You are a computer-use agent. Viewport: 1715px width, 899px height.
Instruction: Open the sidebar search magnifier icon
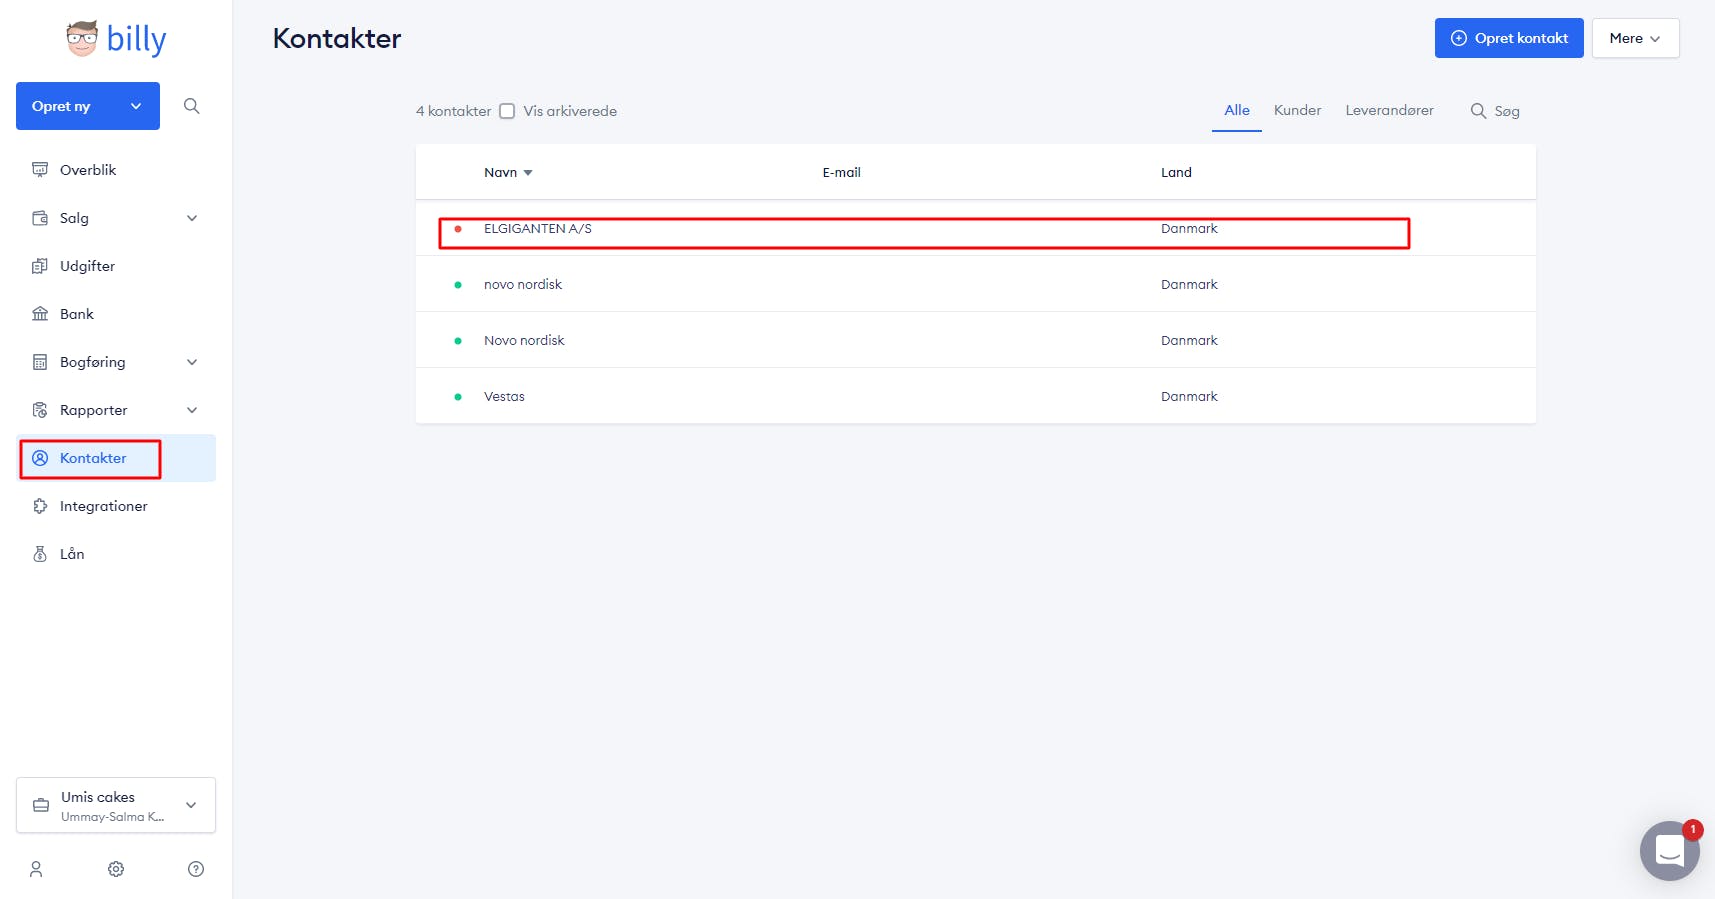pos(192,106)
